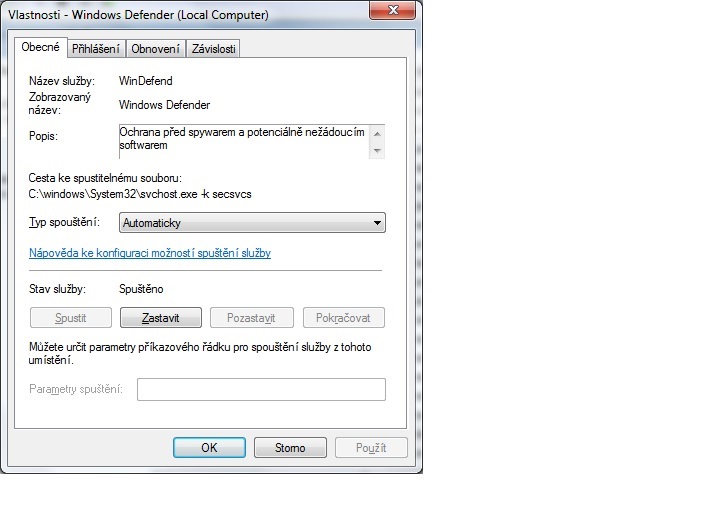This screenshot has width=718, height=509.
Task: Click the Pokračovat button
Action: coord(343,318)
